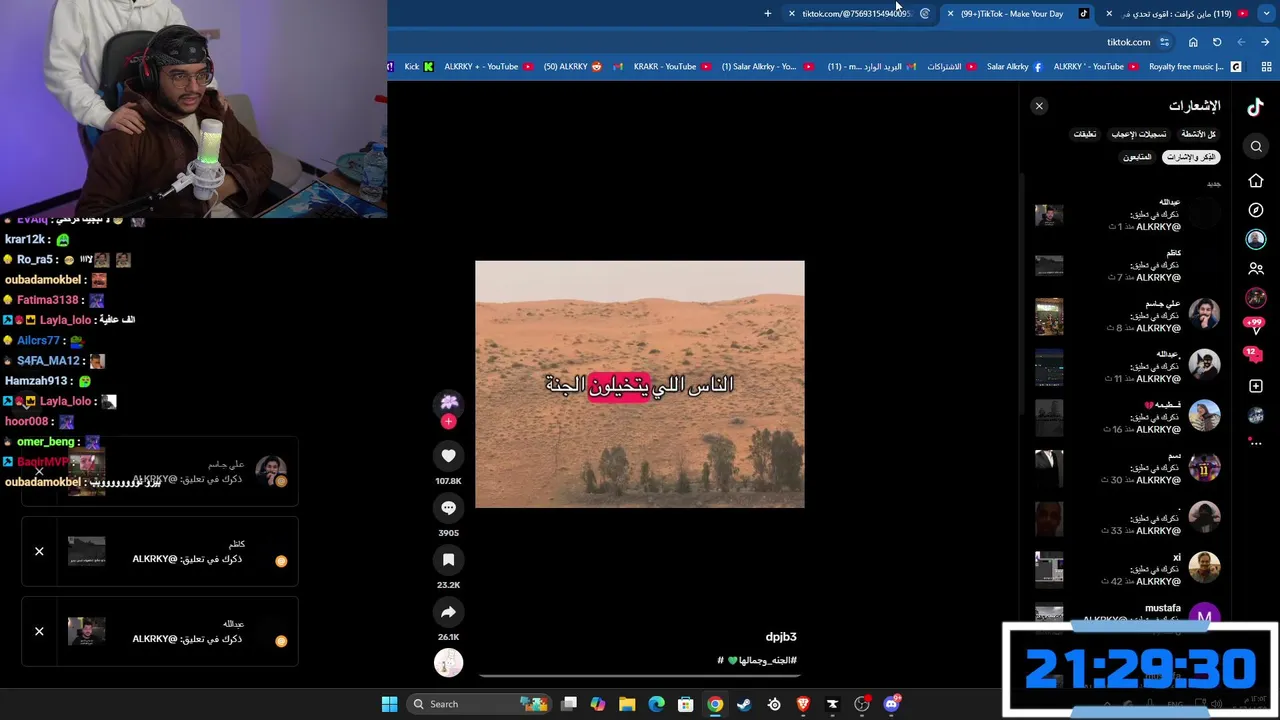
Task: Dismiss the عبدالله popup notification with X
Action: point(39,631)
